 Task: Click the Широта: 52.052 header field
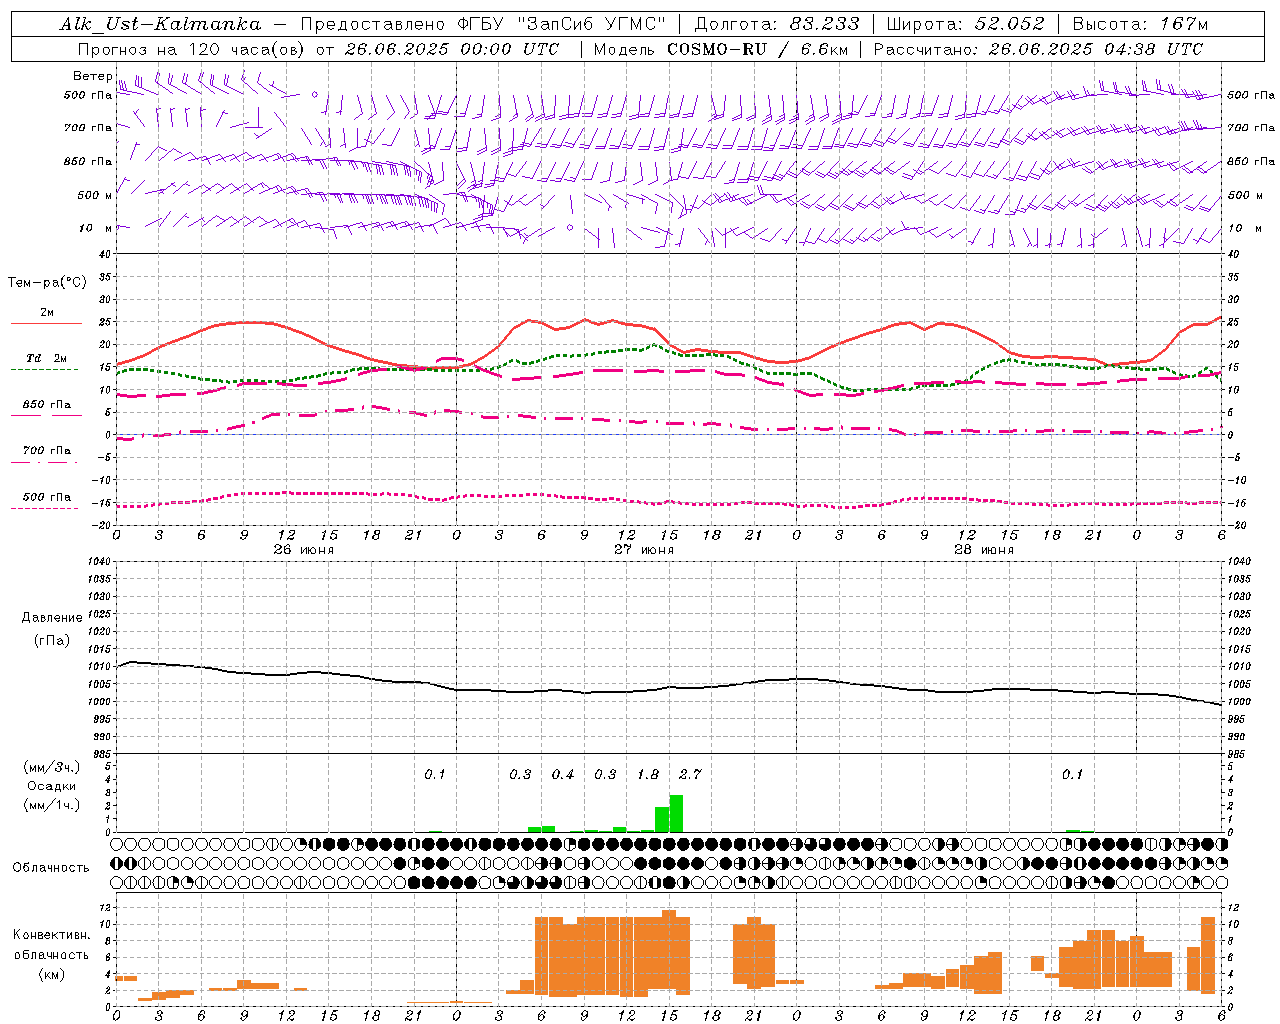[x=966, y=24]
